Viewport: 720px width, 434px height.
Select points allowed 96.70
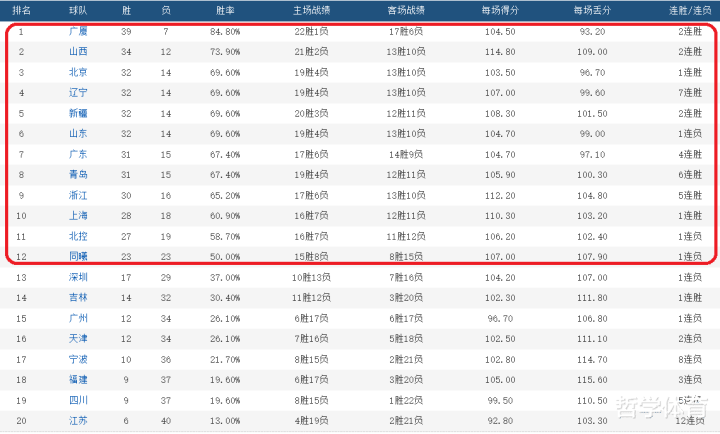[x=592, y=73]
